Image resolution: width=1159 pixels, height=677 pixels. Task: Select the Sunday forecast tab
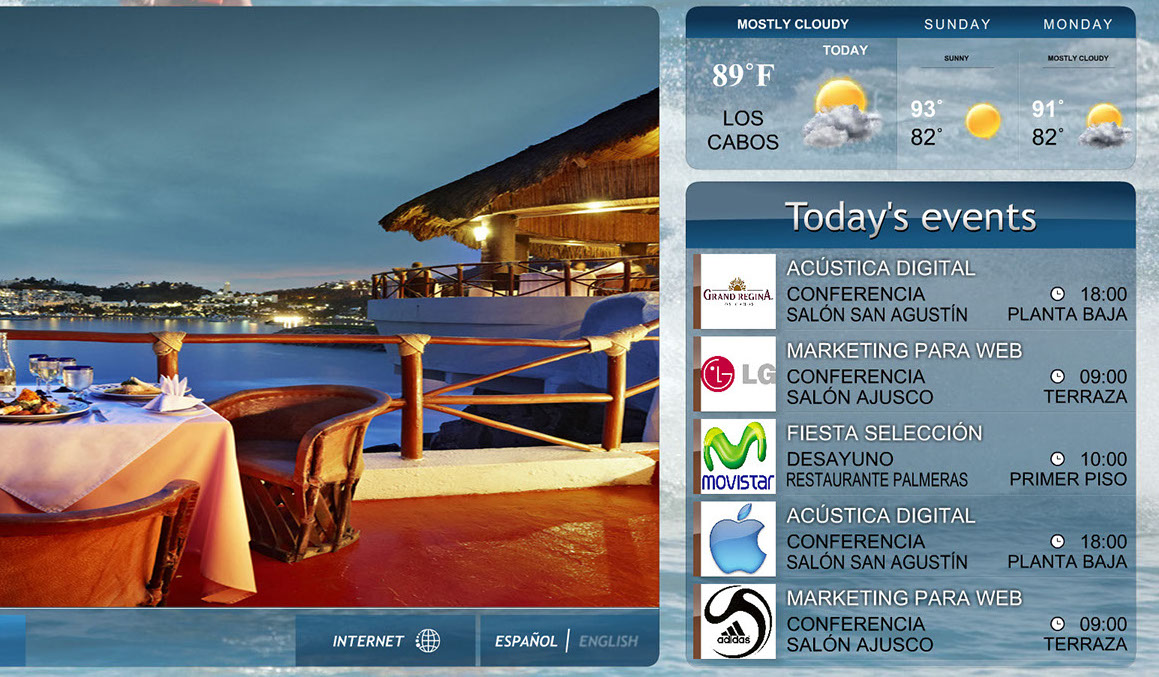(957, 24)
